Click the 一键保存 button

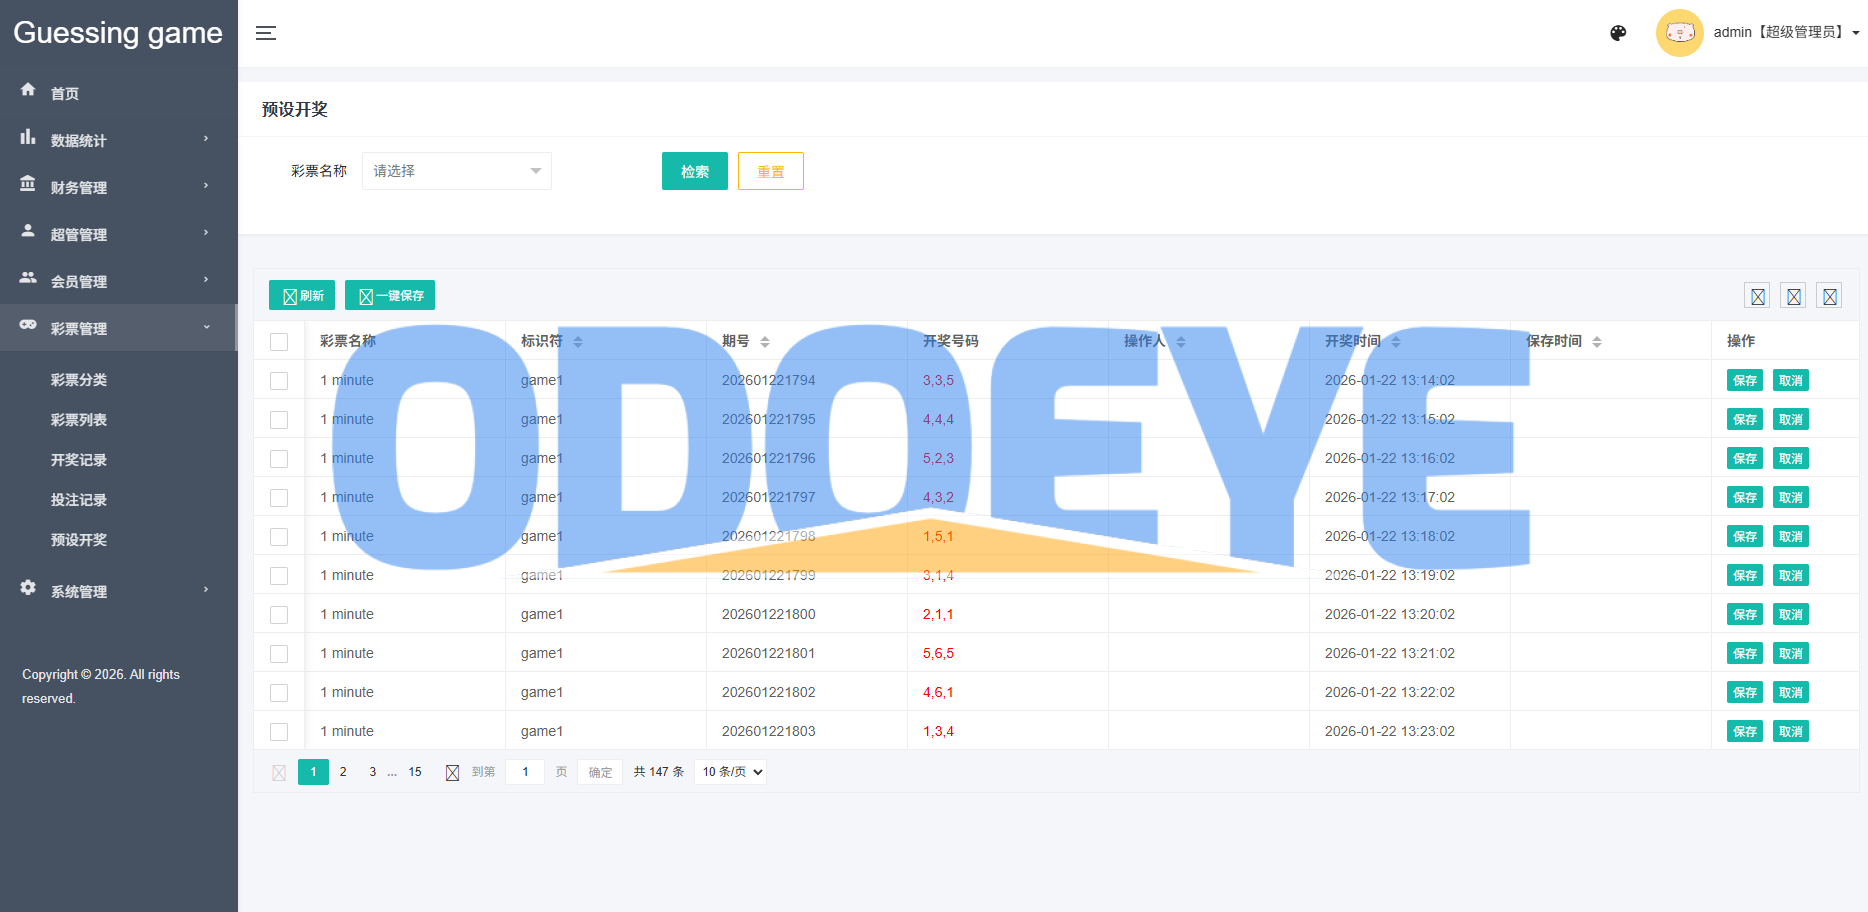point(390,296)
